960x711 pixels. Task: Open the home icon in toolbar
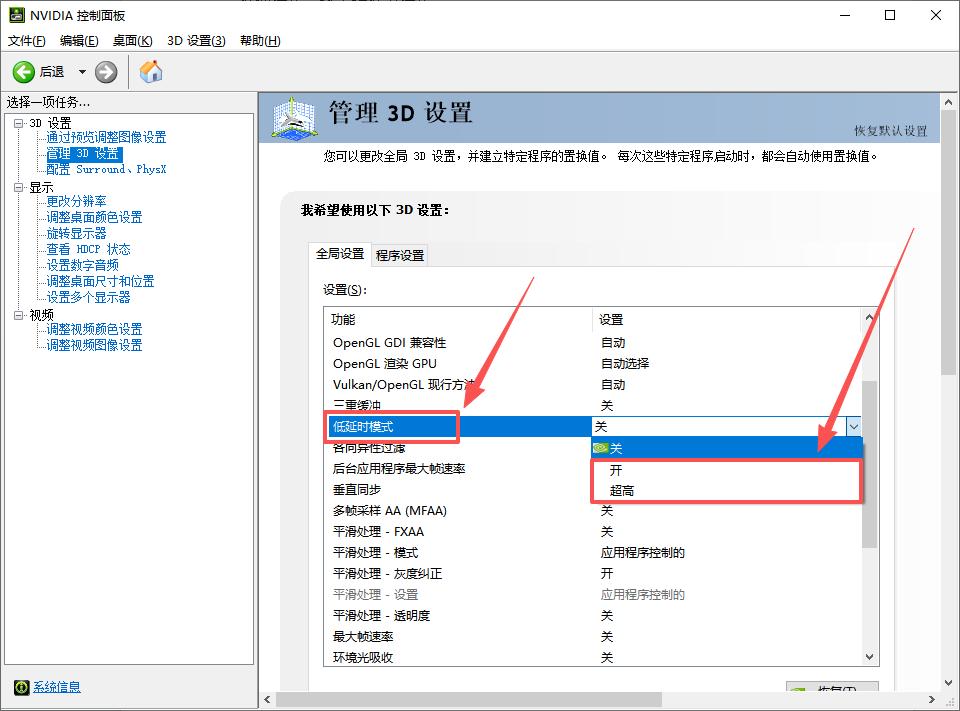pyautogui.click(x=151, y=72)
